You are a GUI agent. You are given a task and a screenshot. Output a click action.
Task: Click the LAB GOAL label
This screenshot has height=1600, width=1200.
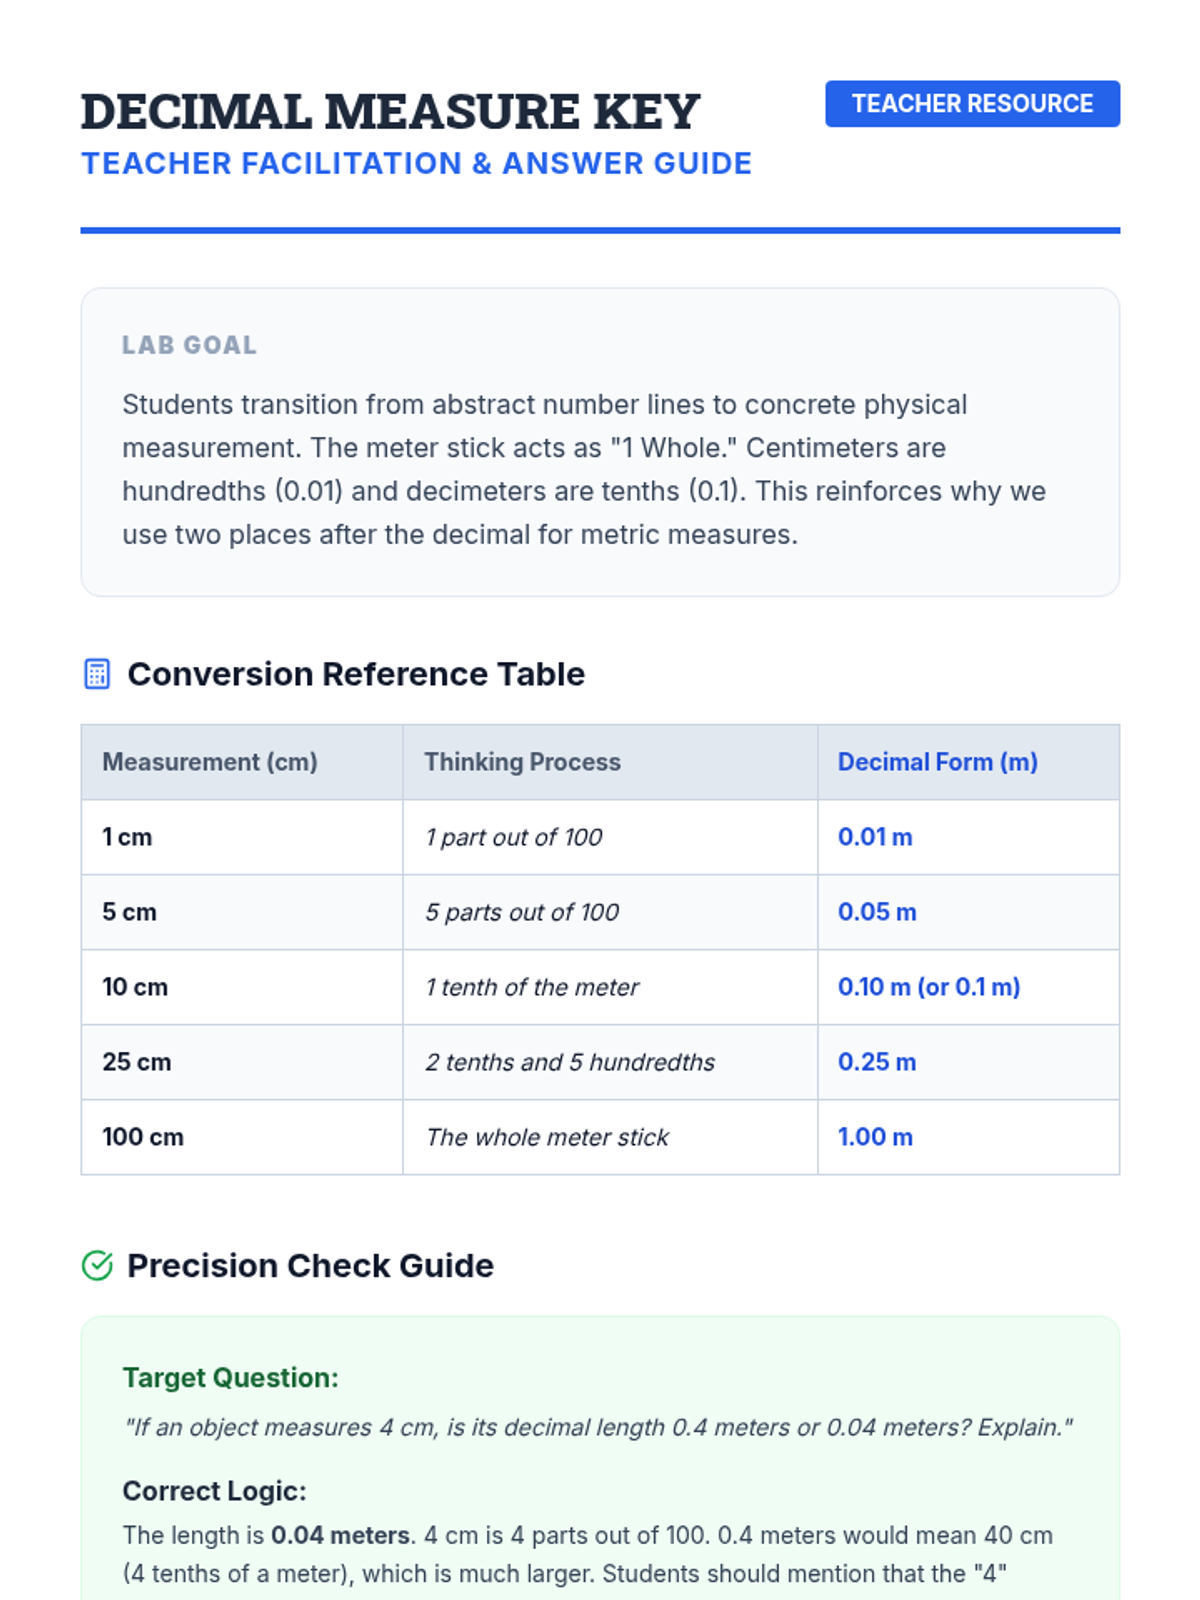coord(189,345)
